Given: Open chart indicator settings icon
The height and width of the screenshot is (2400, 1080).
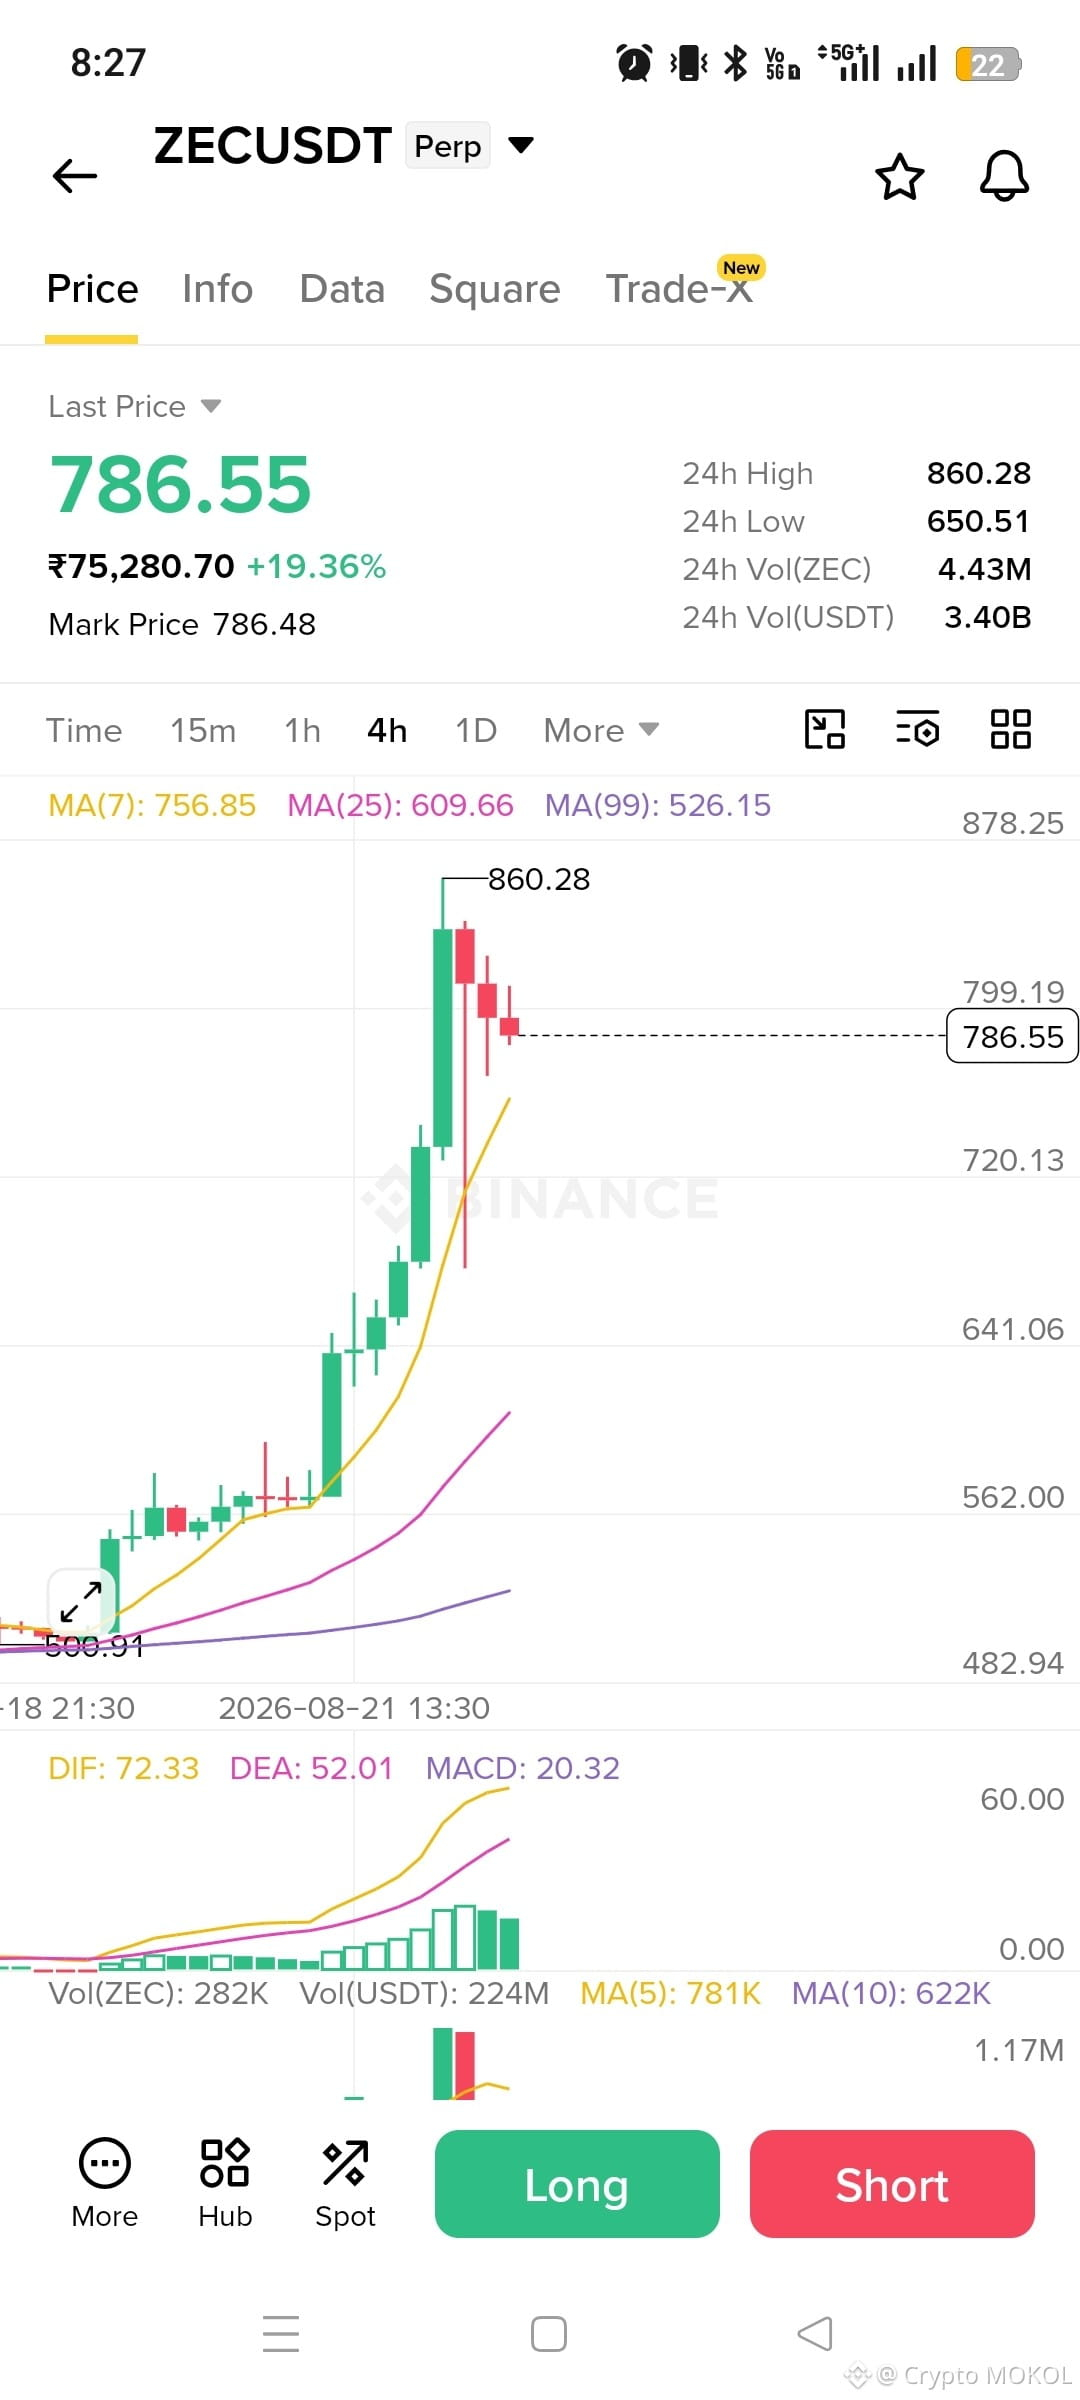Looking at the screenshot, I should tap(917, 729).
